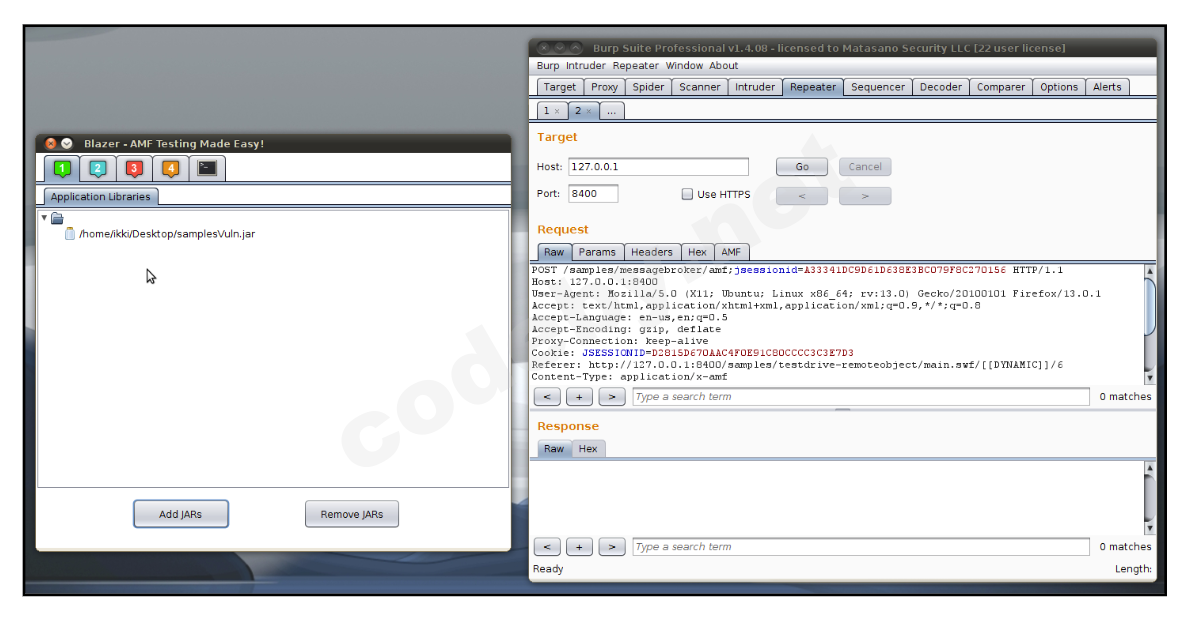Open Blazer's console tab icon
Image resolution: width=1190 pixels, height=620 pixels.
coord(206,168)
